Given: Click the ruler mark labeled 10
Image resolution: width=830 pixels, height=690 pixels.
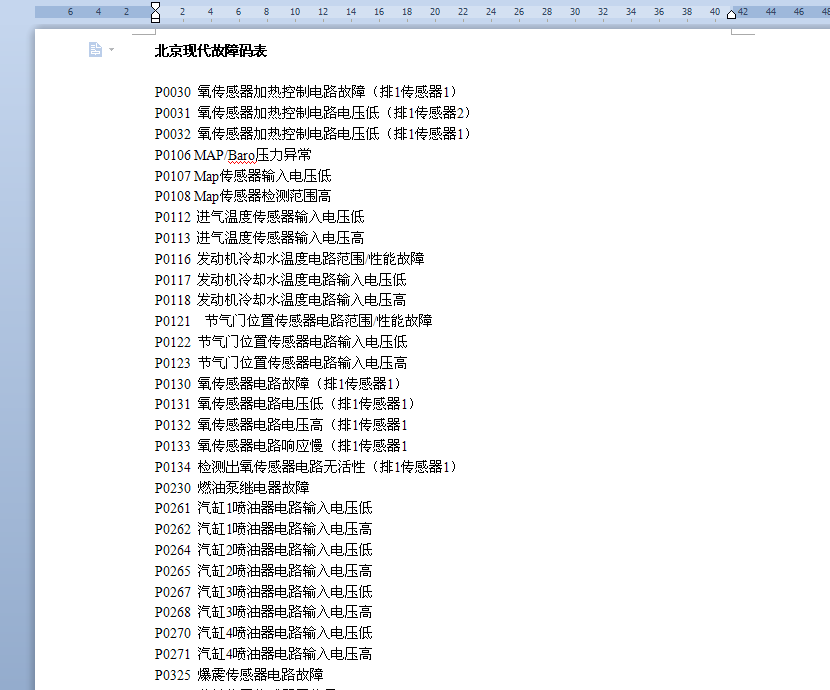Looking at the screenshot, I should tap(295, 12).
